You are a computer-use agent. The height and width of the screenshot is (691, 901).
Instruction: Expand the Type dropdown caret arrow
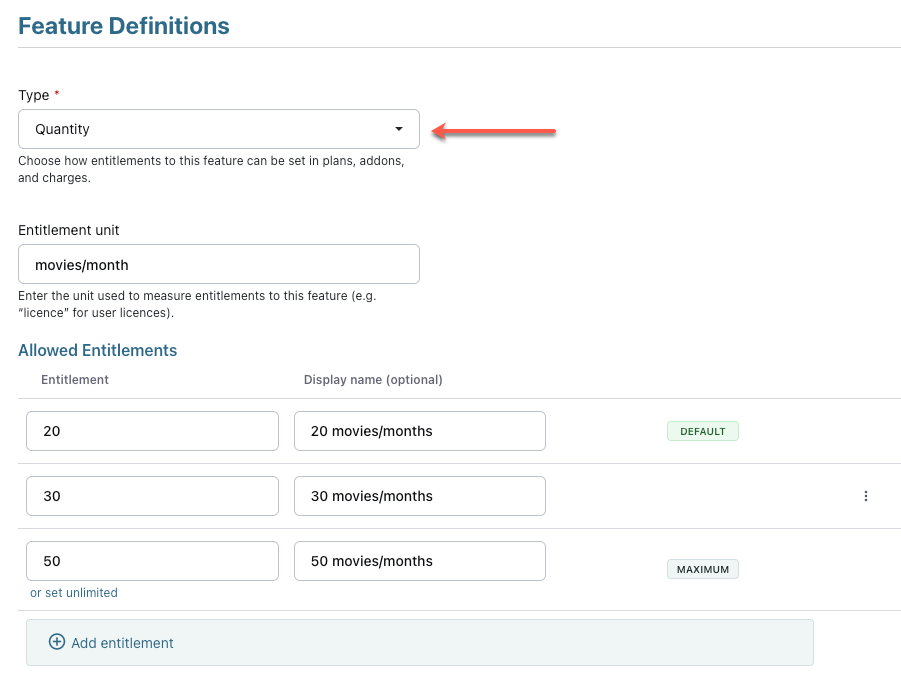(399, 129)
